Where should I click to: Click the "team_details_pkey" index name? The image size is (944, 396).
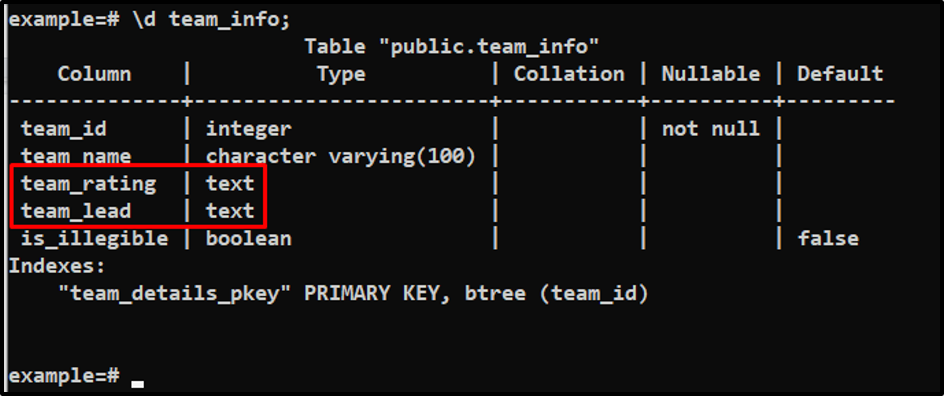175,294
